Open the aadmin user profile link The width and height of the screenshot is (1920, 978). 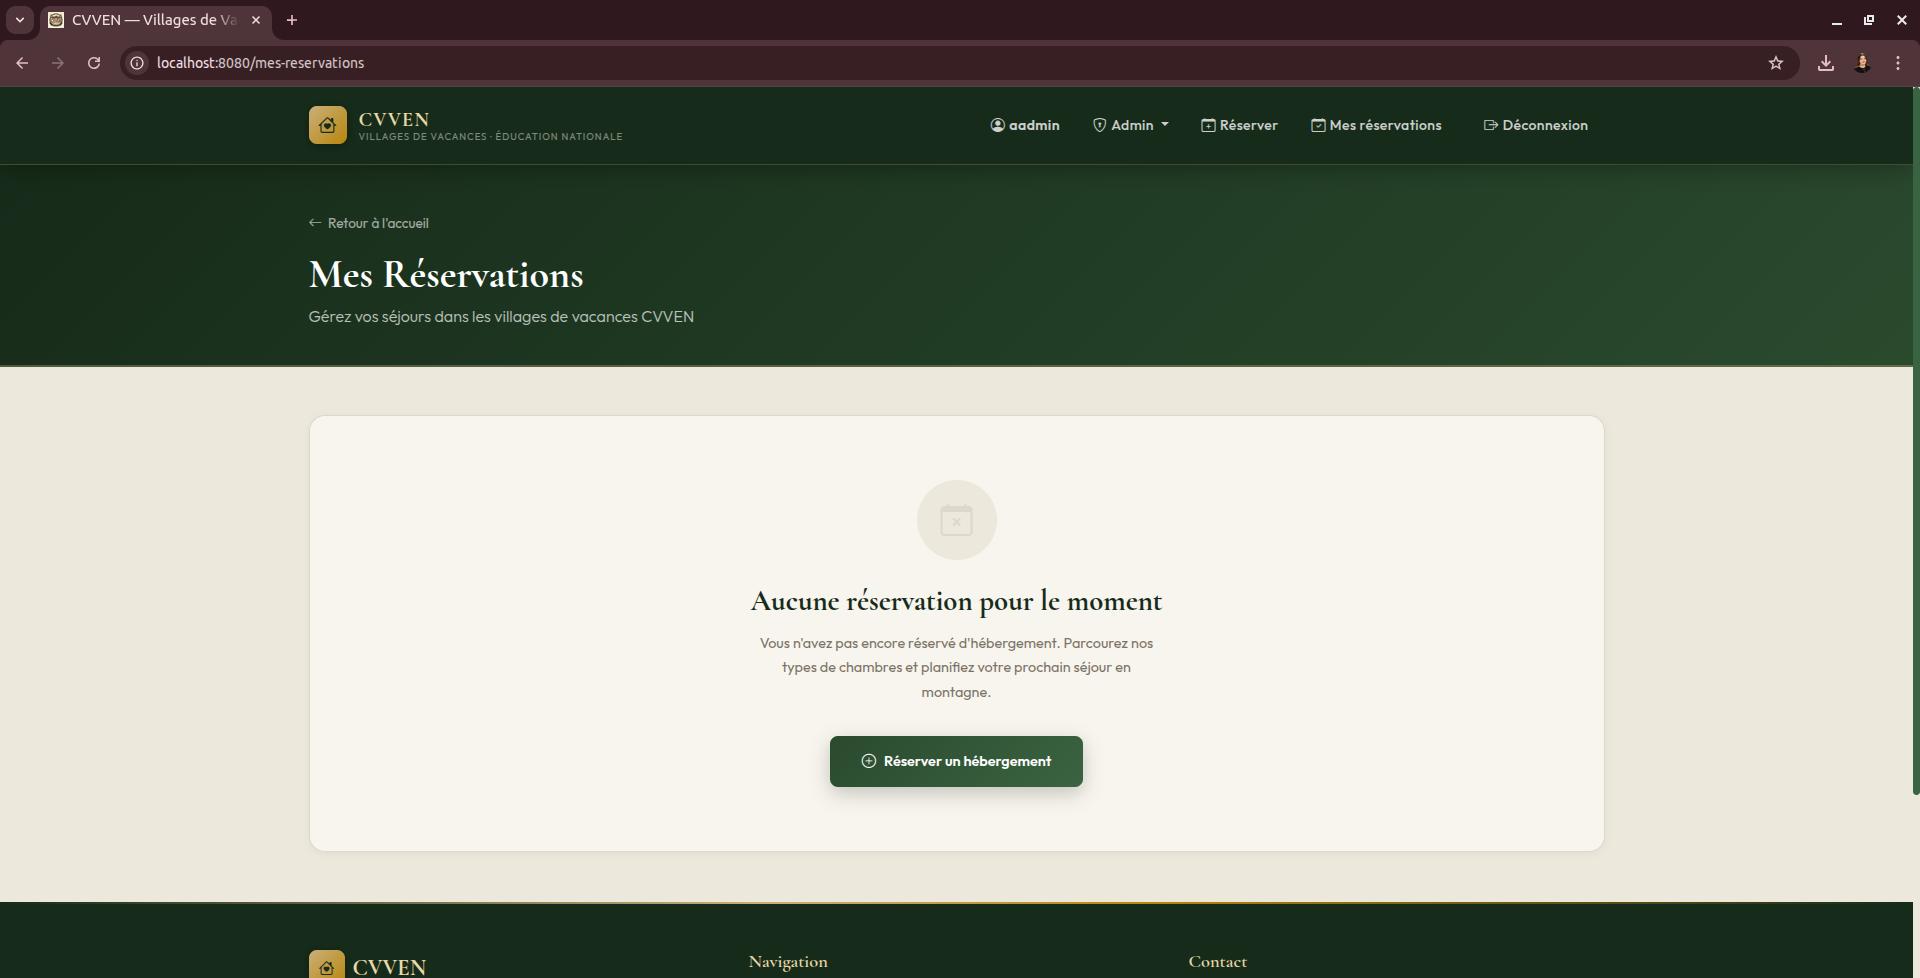(1024, 125)
